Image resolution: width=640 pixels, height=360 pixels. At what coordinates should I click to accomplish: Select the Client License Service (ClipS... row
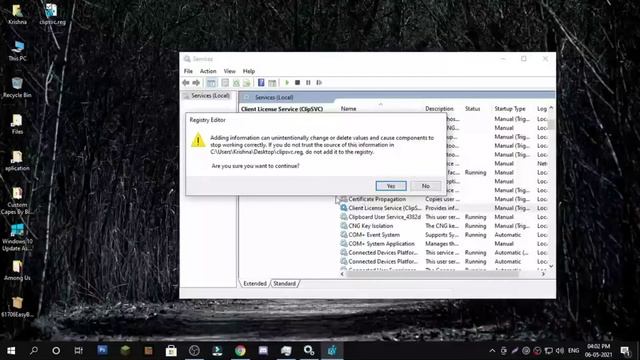(443, 208)
